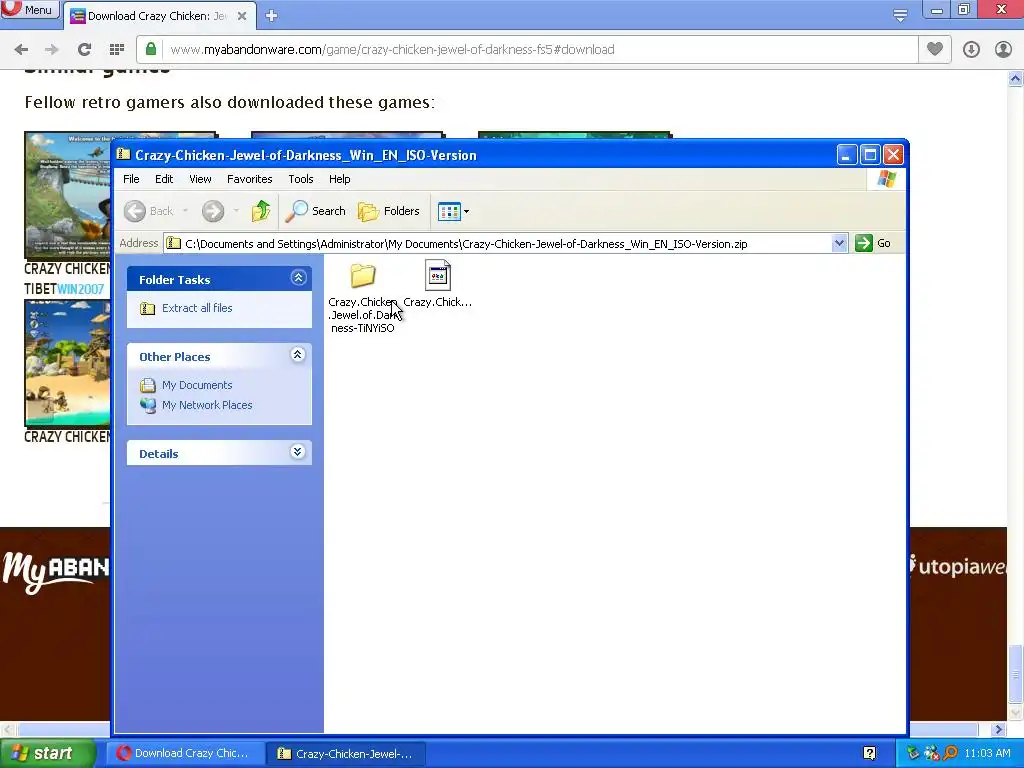Open Search in Explorer toolbar
This screenshot has width=1024, height=768.
[316, 211]
